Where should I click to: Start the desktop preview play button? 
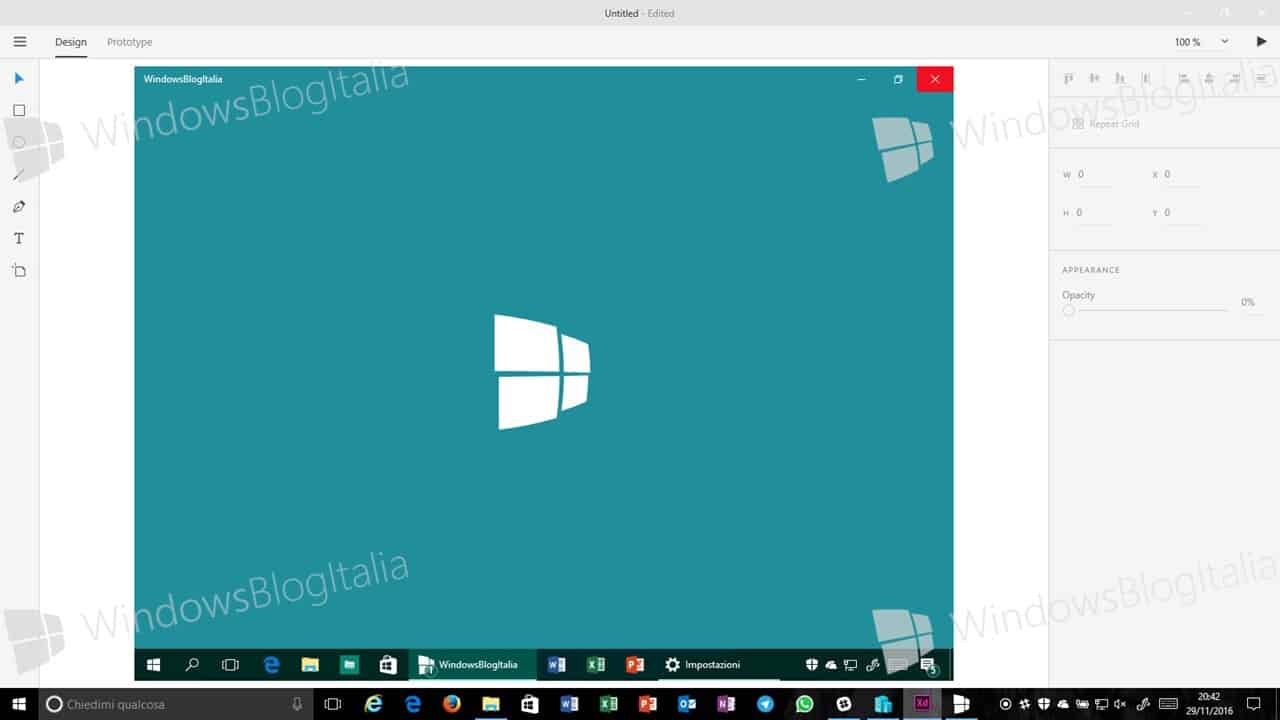tap(1261, 42)
